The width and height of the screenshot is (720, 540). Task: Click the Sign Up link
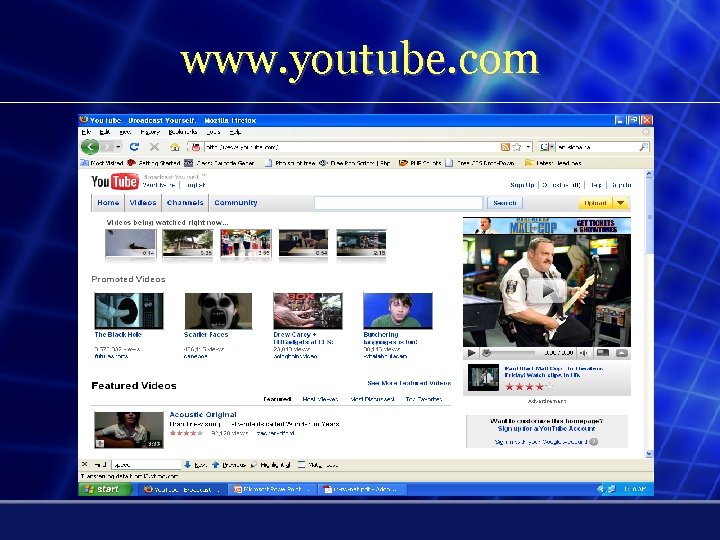pos(523,185)
